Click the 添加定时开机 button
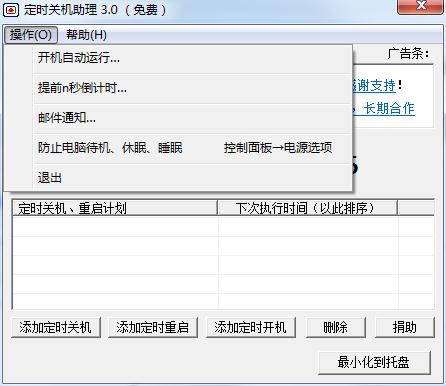This screenshot has height=386, width=446. pyautogui.click(x=251, y=327)
